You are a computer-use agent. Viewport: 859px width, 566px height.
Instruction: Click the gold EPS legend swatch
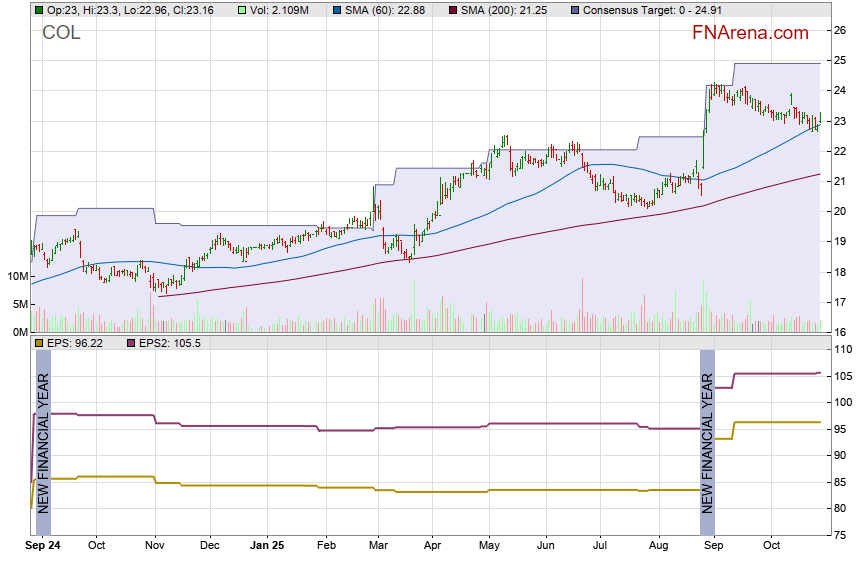pyautogui.click(x=38, y=343)
